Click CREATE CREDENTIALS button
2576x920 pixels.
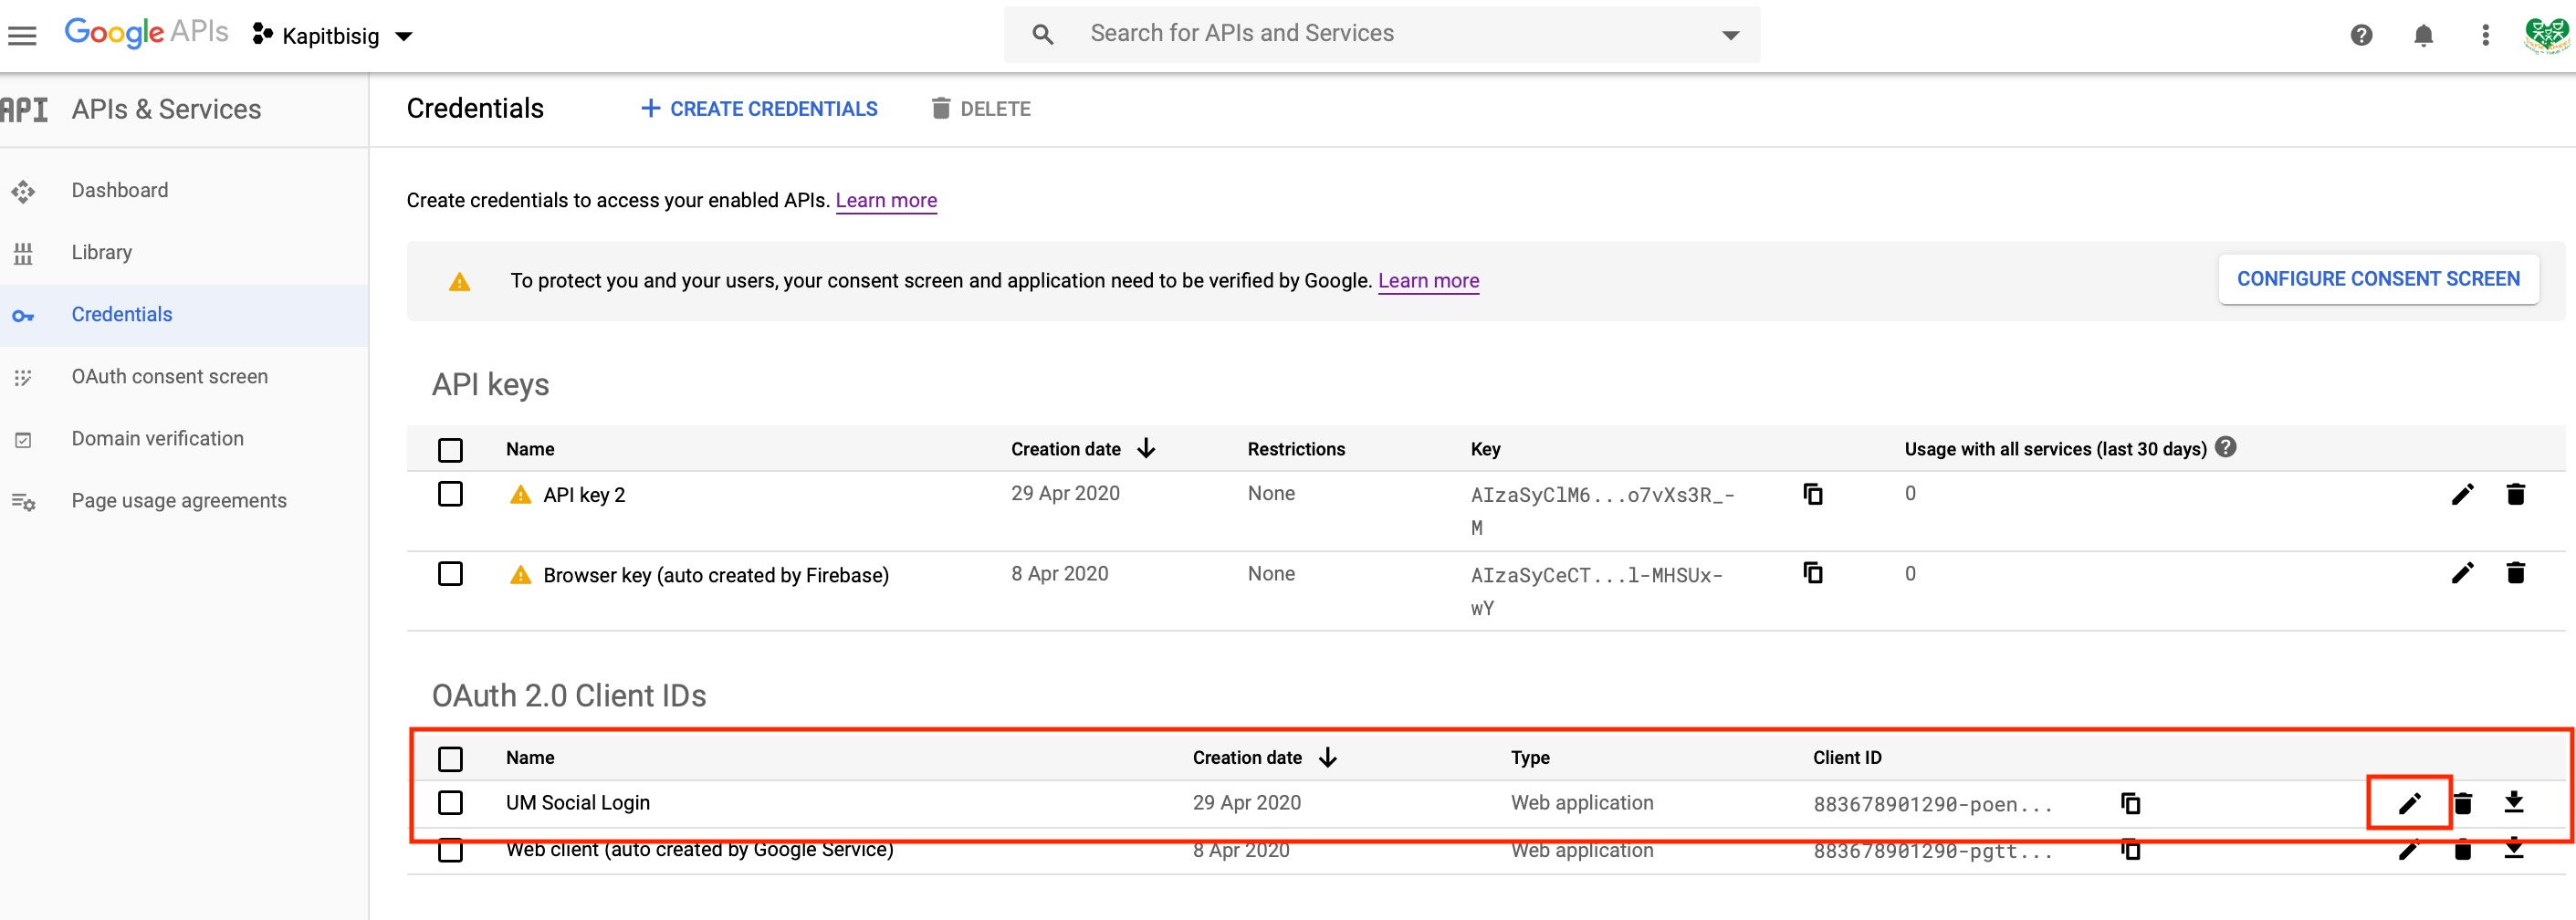[759, 109]
